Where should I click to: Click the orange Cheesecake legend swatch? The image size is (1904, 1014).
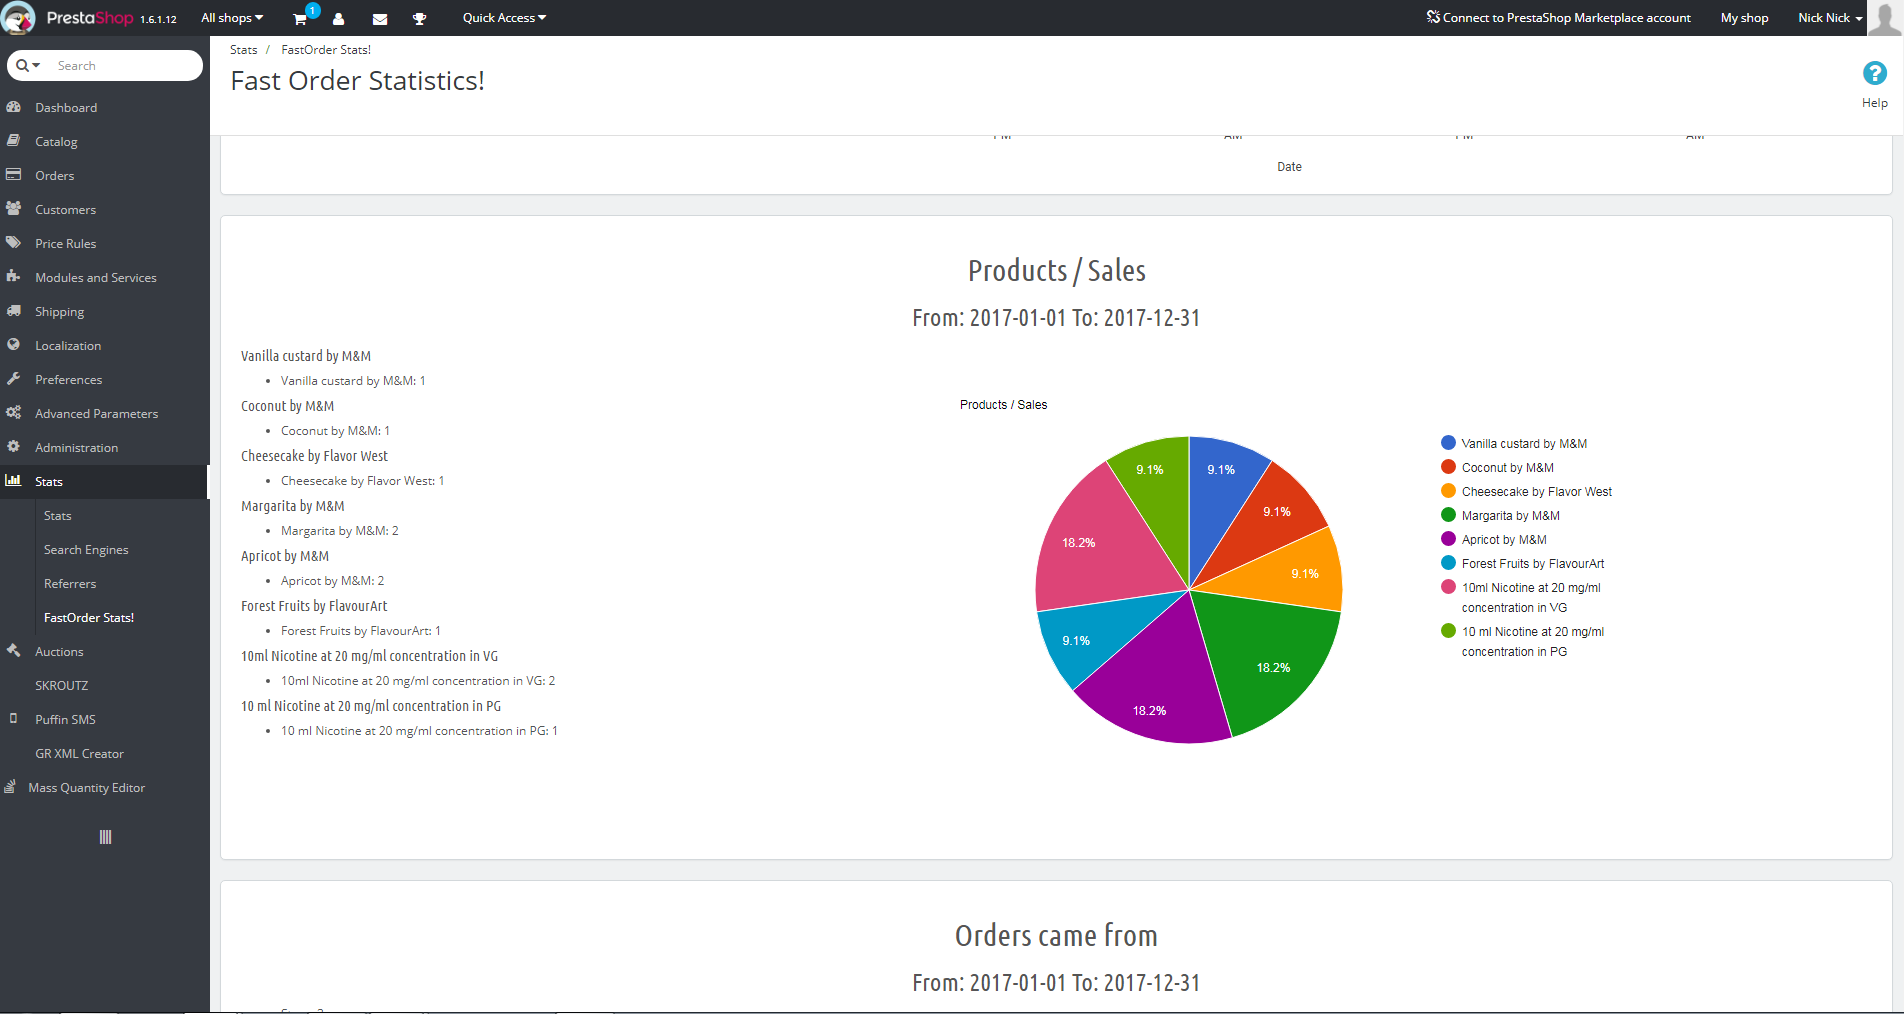pyautogui.click(x=1448, y=491)
